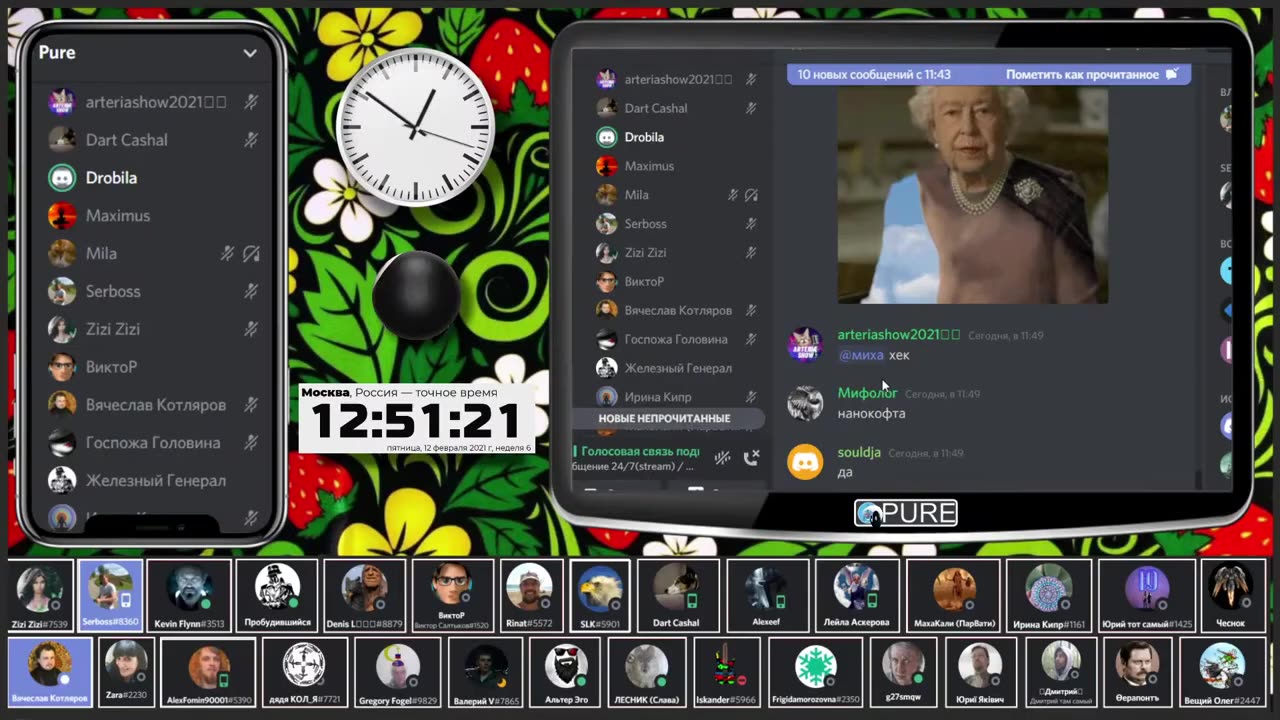The width and height of the screenshot is (1280, 720).
Task: Click Госпожа Головина avatar in monitor list
Action: 606,339
